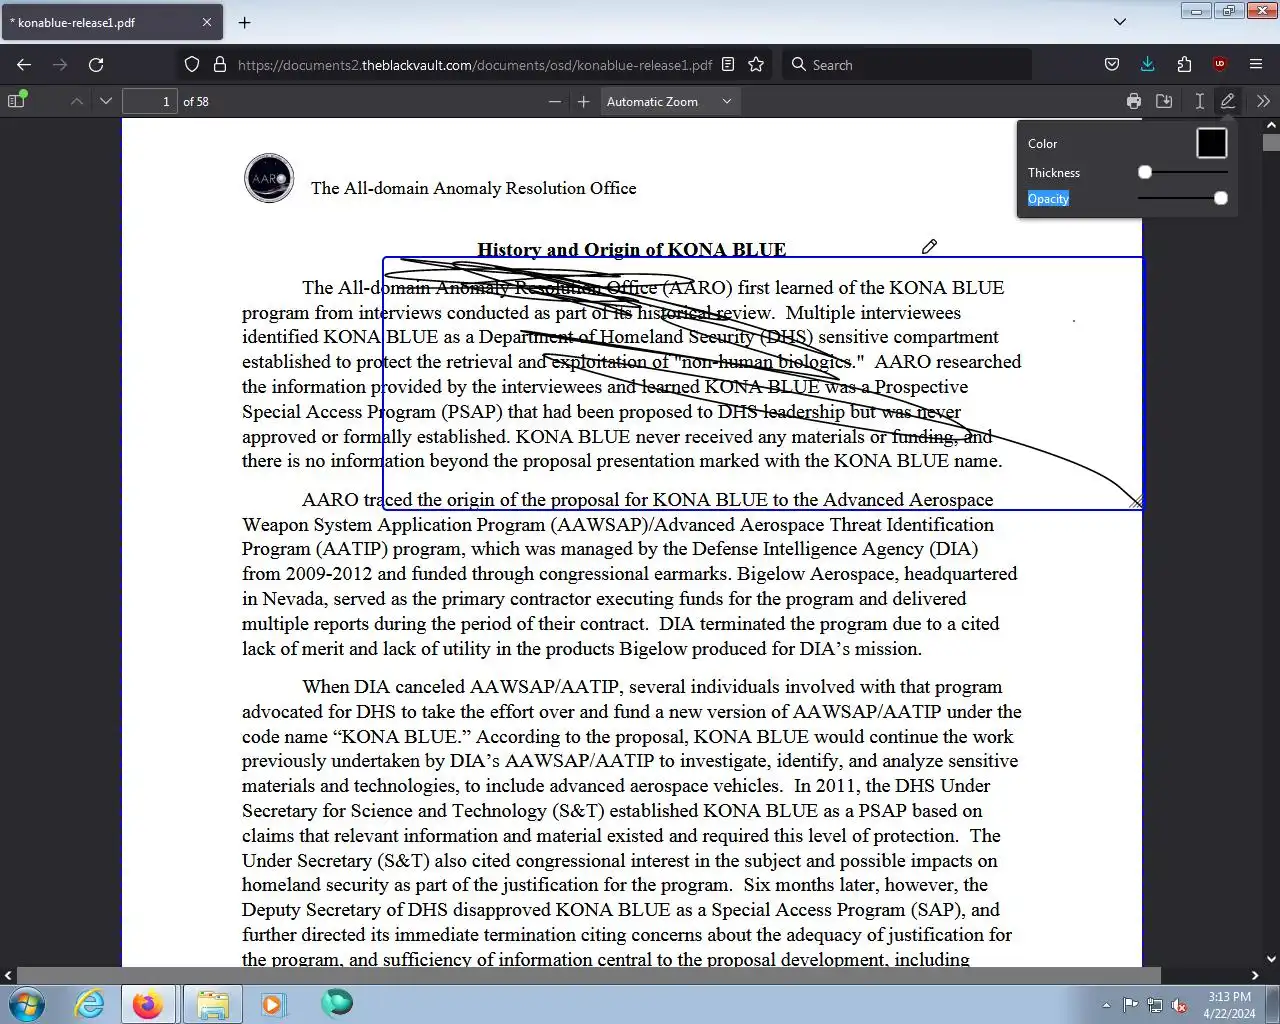Click the address bar URL

point(475,65)
